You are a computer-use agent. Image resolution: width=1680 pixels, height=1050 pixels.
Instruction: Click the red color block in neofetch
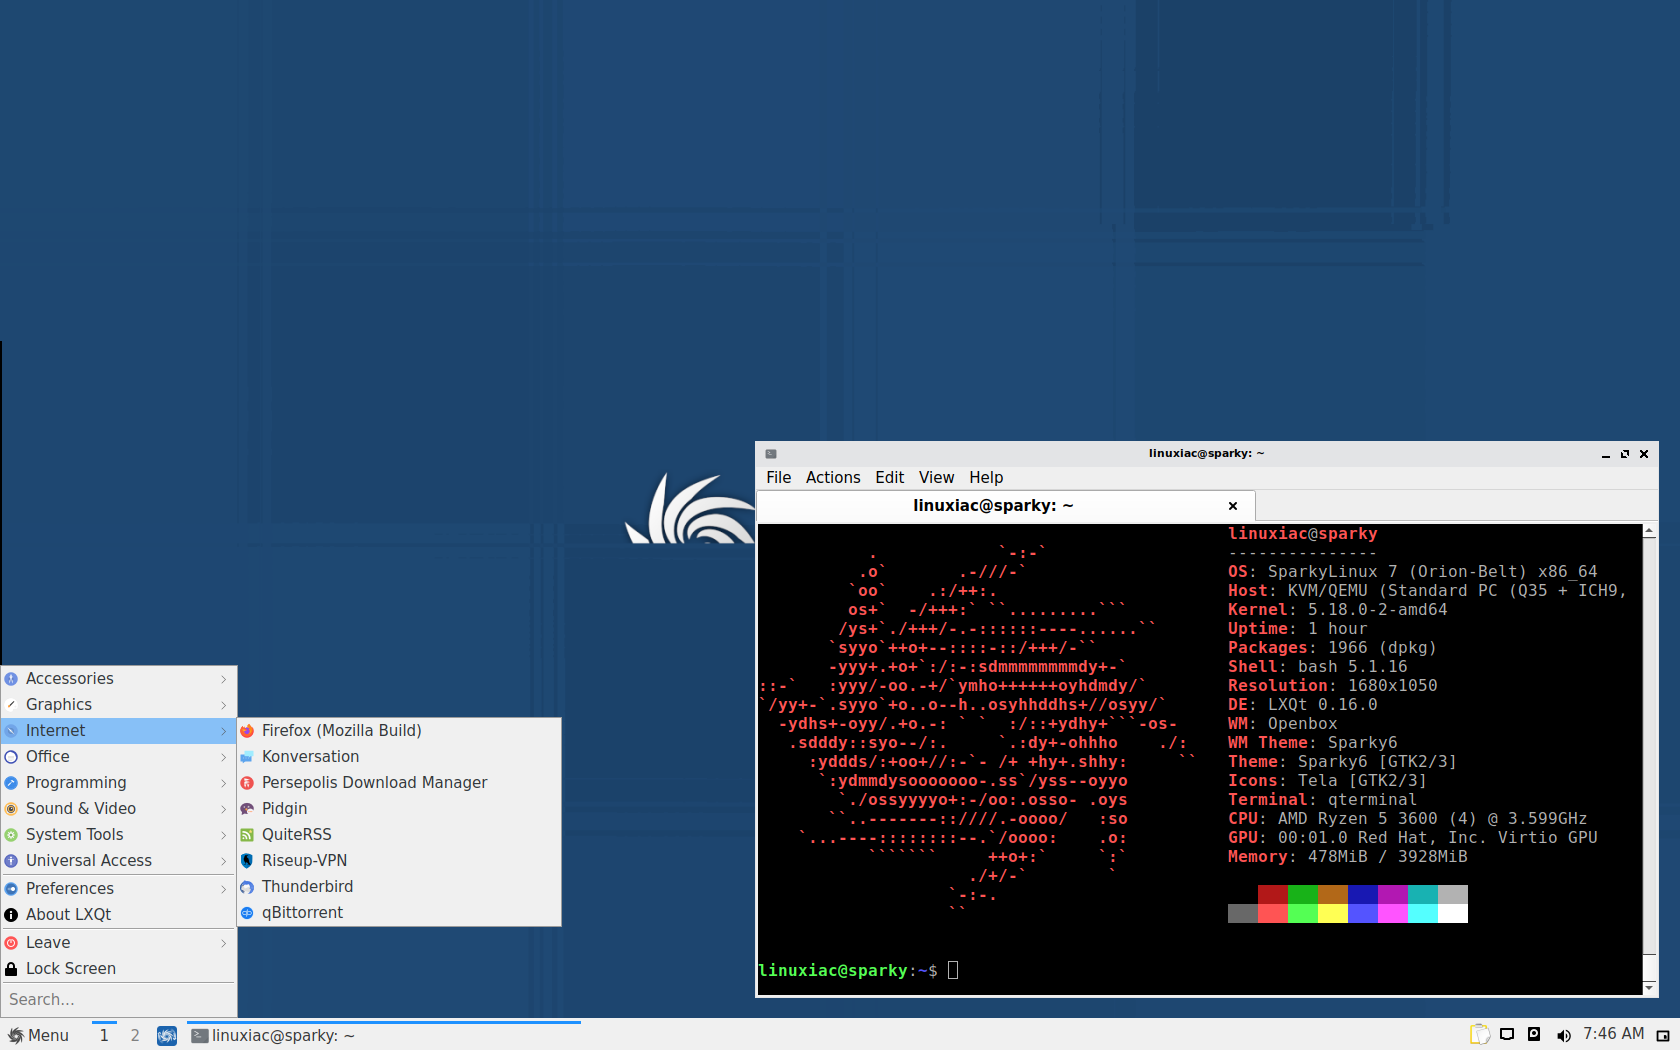(1273, 894)
